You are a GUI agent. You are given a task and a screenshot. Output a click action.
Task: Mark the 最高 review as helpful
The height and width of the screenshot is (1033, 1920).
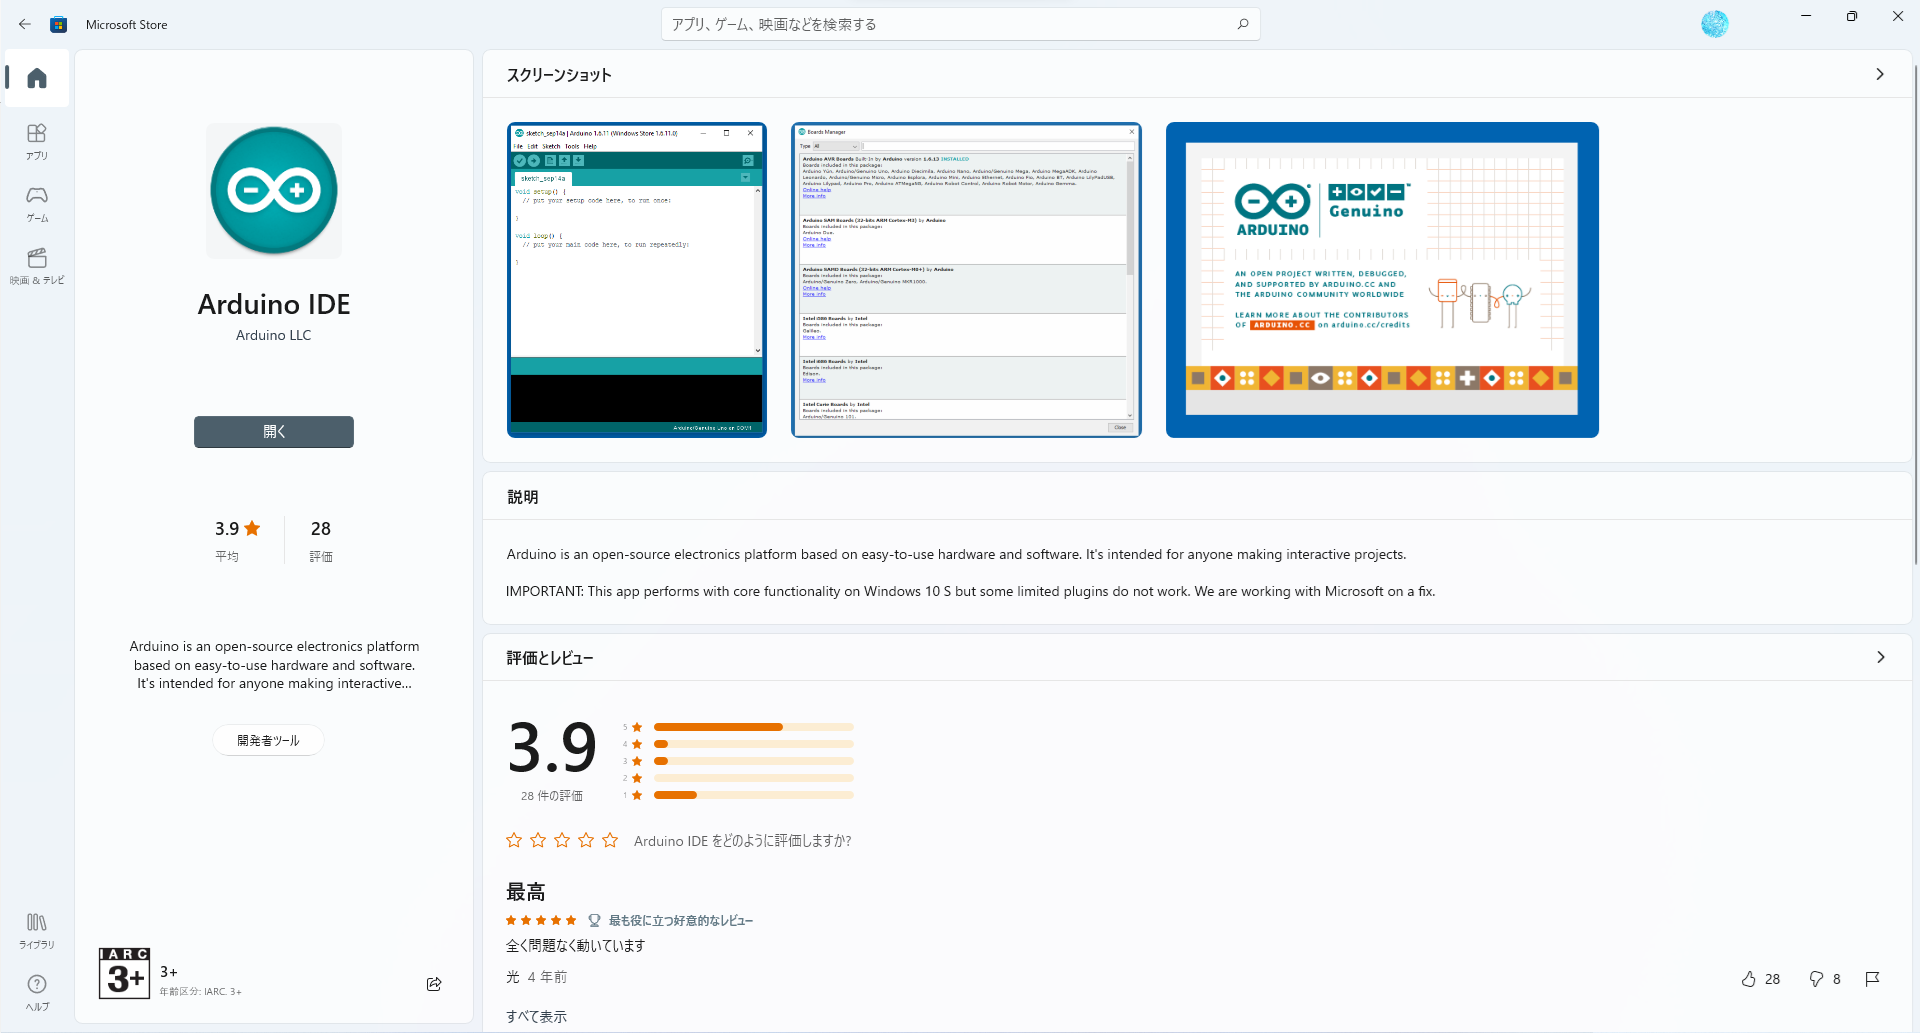click(x=1760, y=979)
